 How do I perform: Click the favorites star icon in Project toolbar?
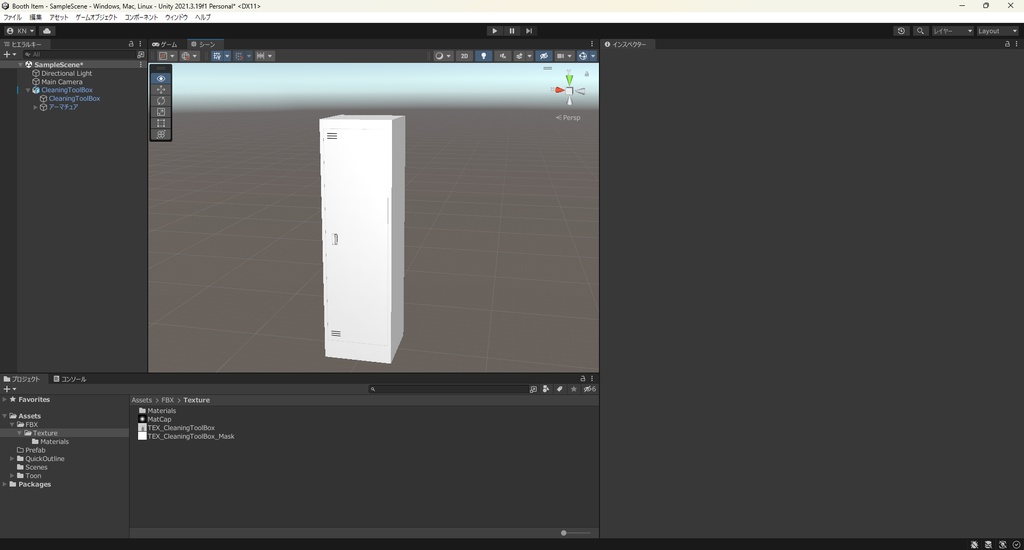pyautogui.click(x=573, y=389)
